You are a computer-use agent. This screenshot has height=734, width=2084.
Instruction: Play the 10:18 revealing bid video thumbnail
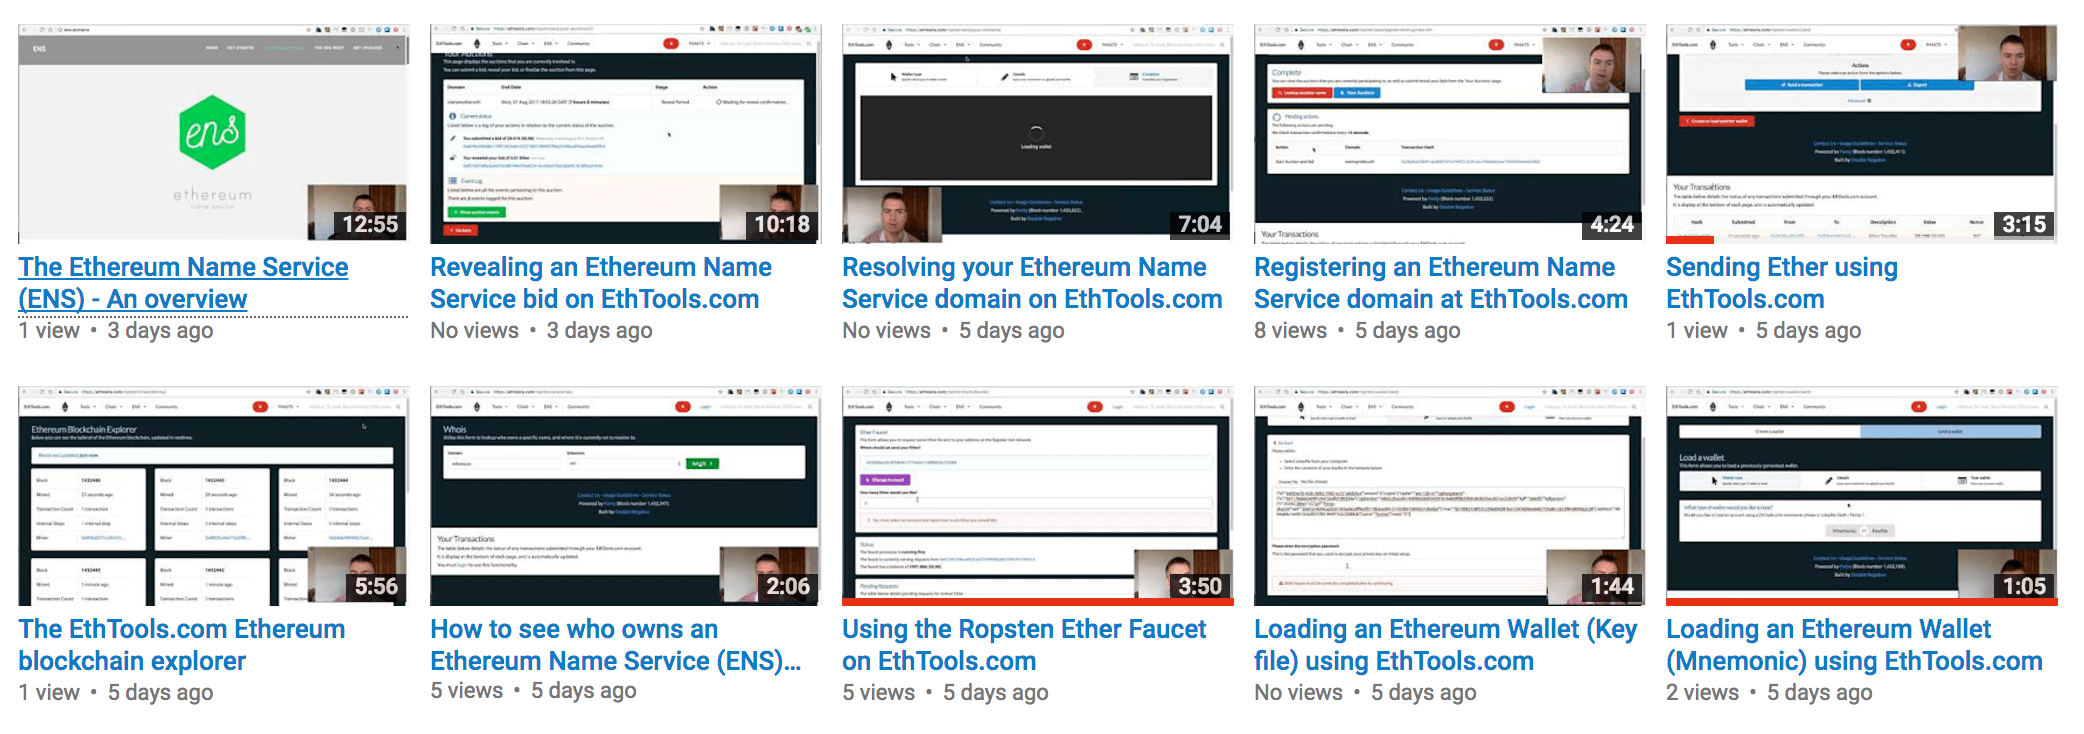pos(625,134)
